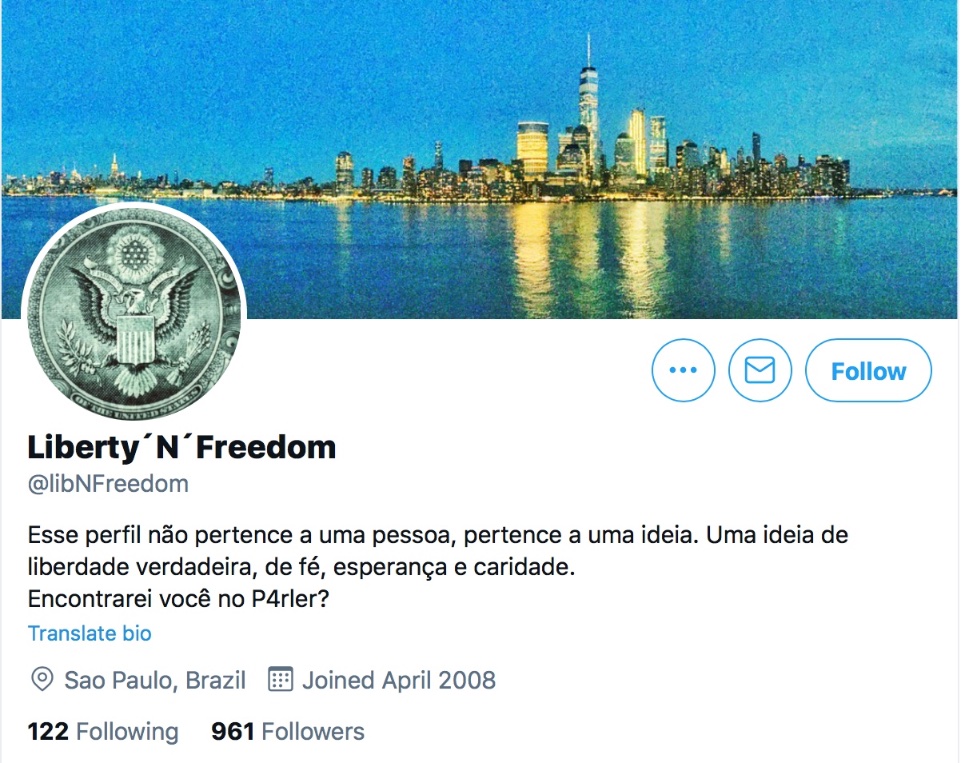
Task: Click the Joined April 2008 text
Action: (x=399, y=680)
